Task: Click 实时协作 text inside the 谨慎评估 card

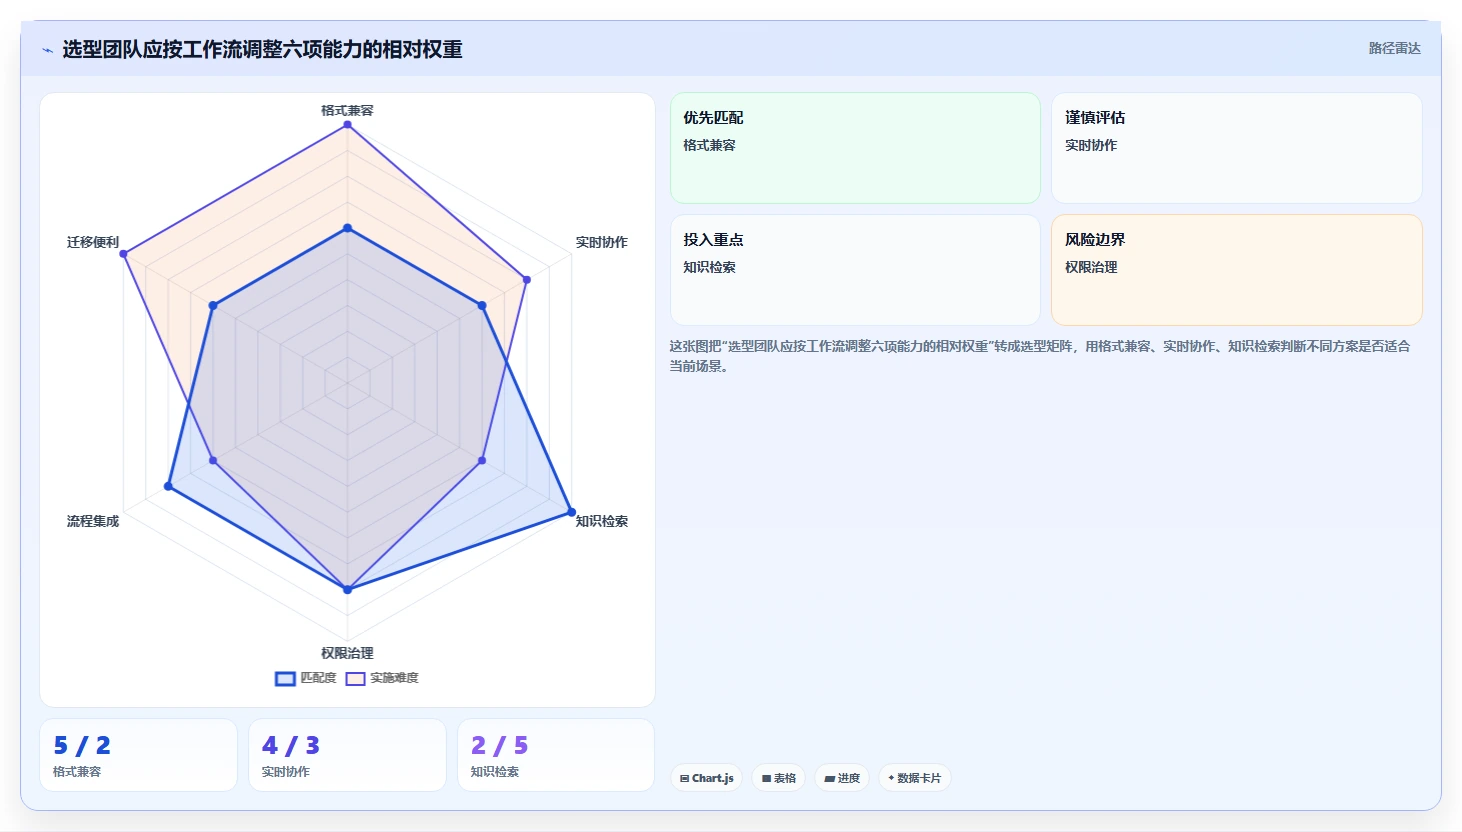Action: (x=1091, y=145)
